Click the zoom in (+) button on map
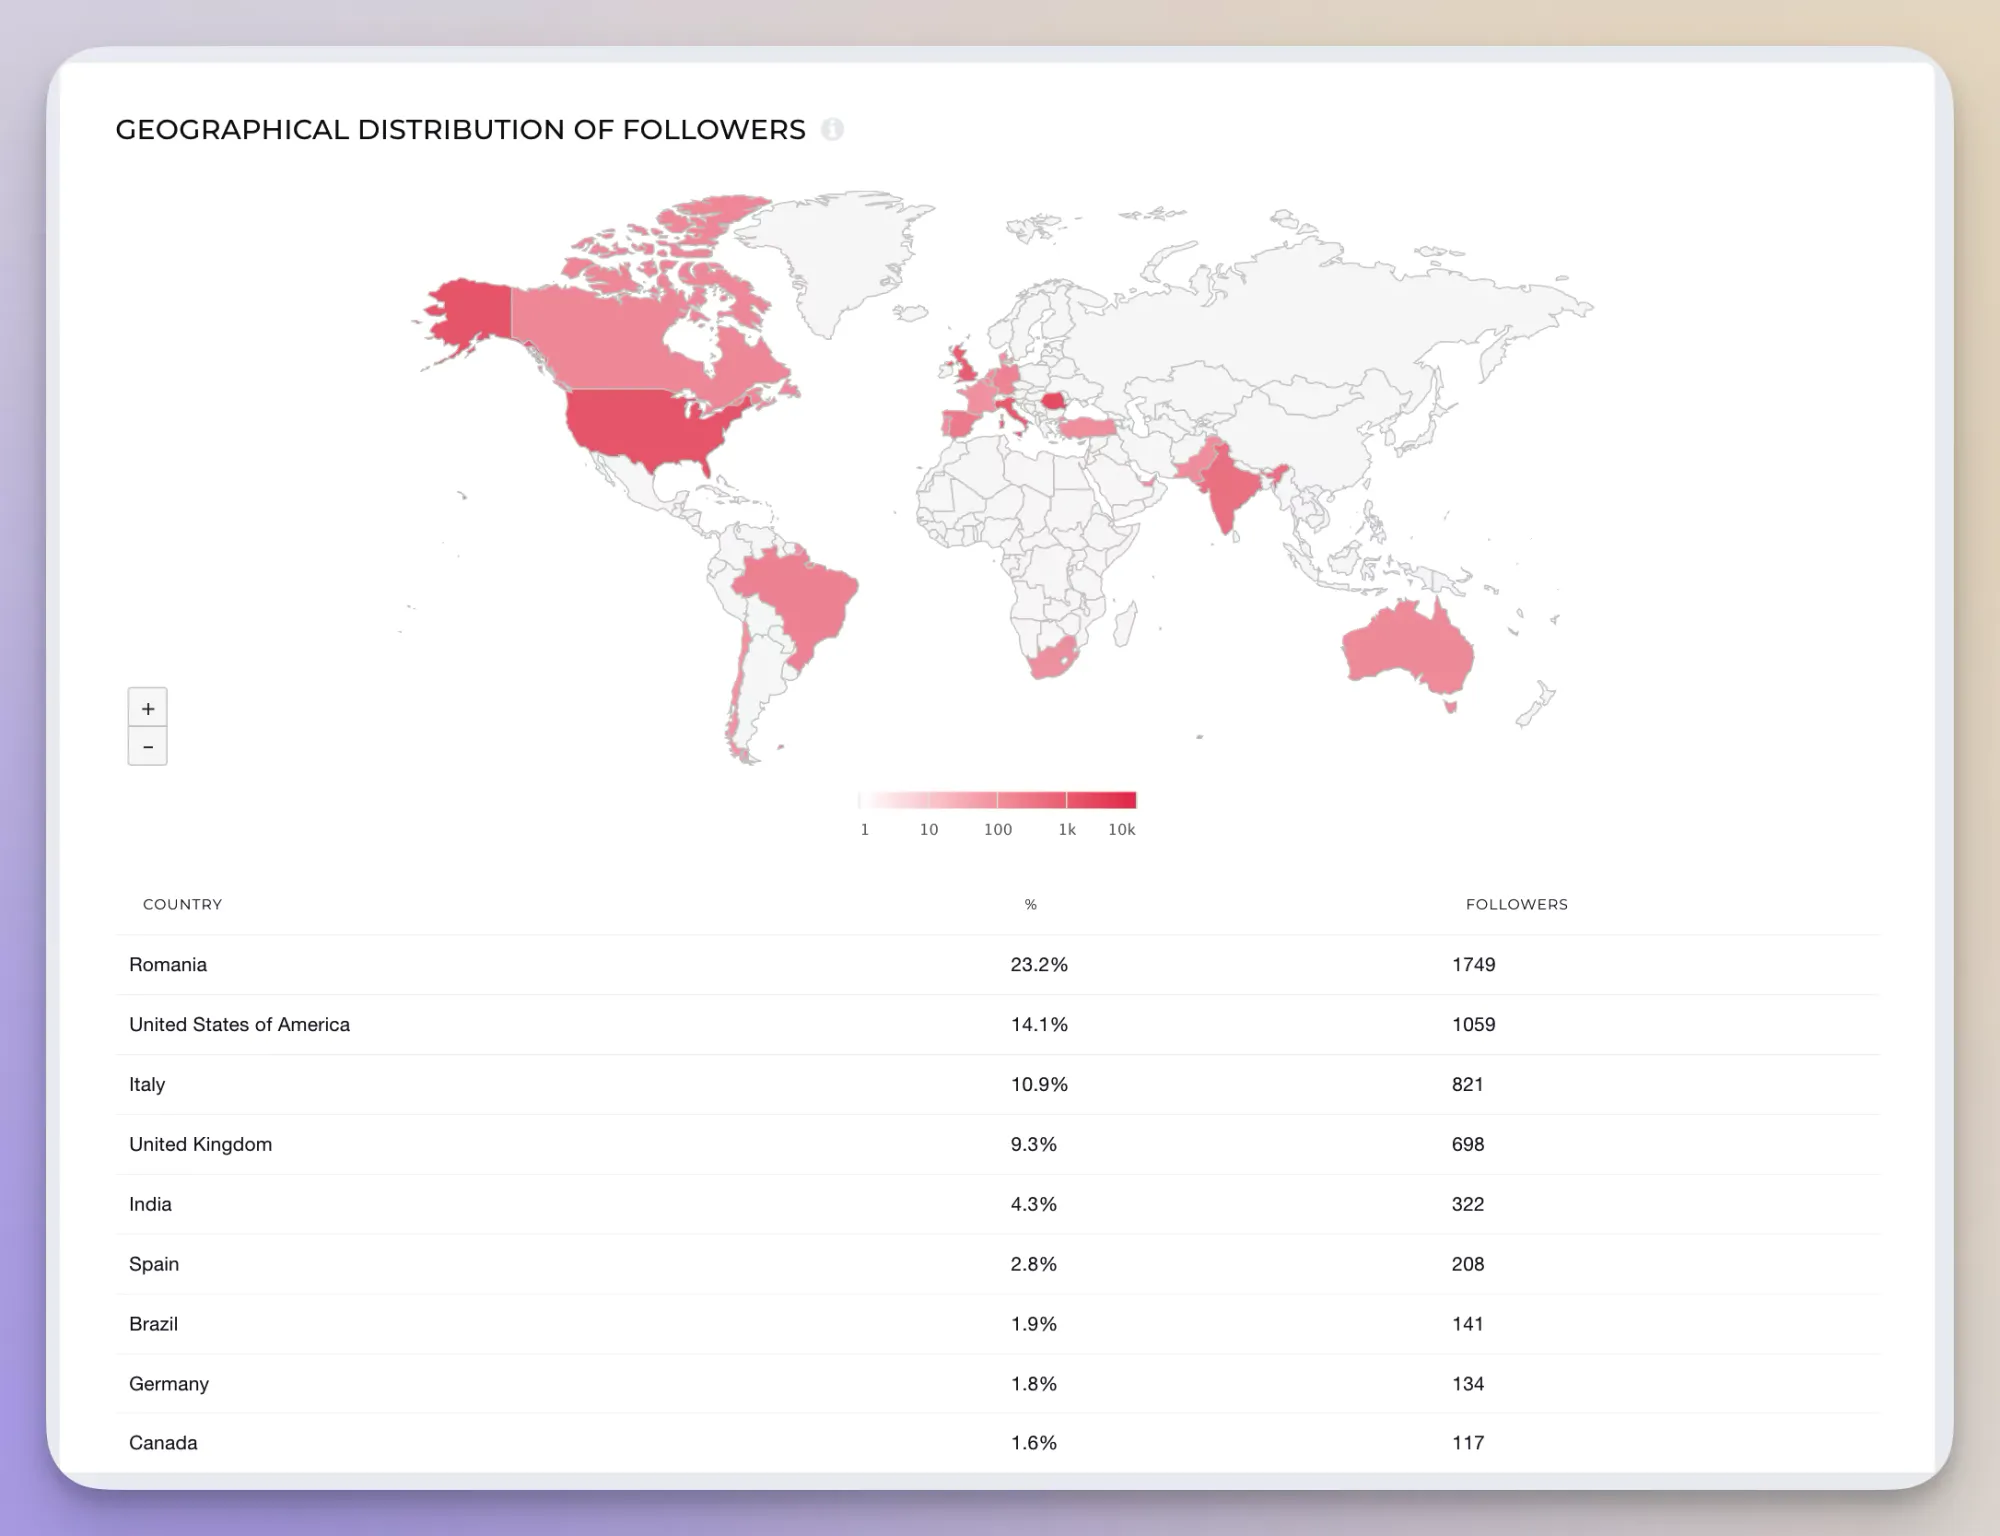Screen dimensions: 2000x1536 tap(147, 707)
